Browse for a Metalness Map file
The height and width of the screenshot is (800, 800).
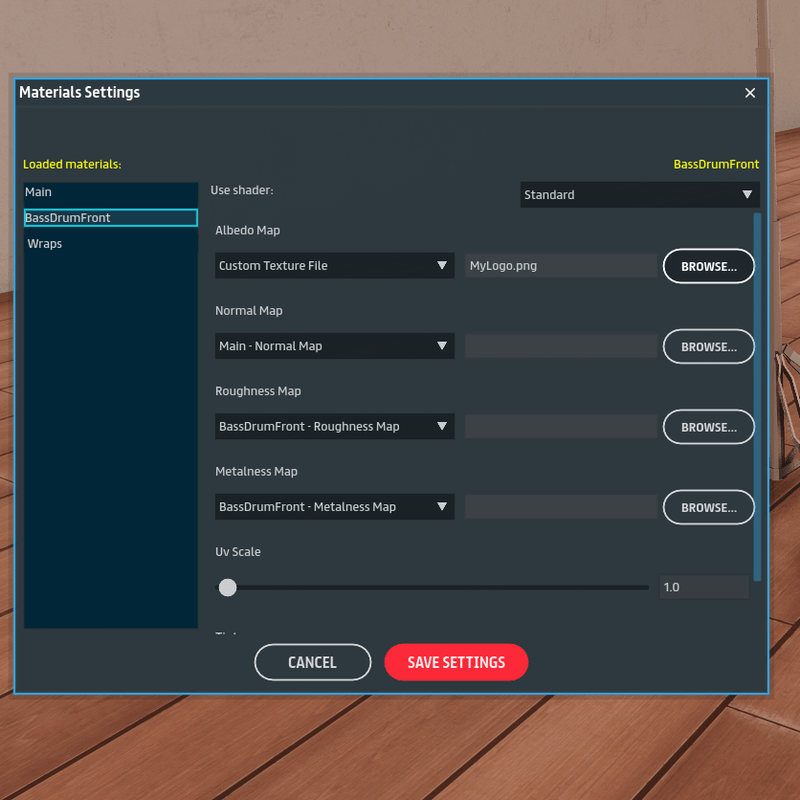(x=708, y=507)
